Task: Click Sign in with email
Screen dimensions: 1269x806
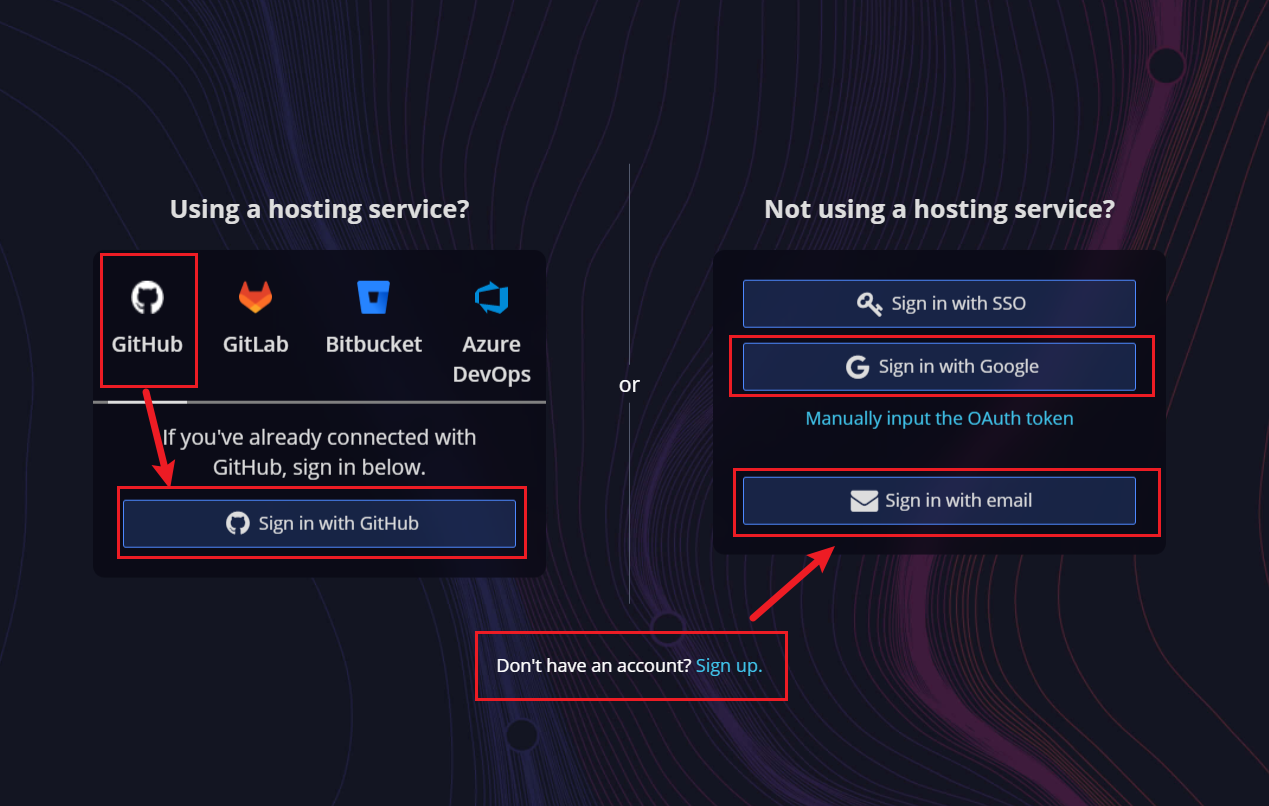Action: pos(939,500)
